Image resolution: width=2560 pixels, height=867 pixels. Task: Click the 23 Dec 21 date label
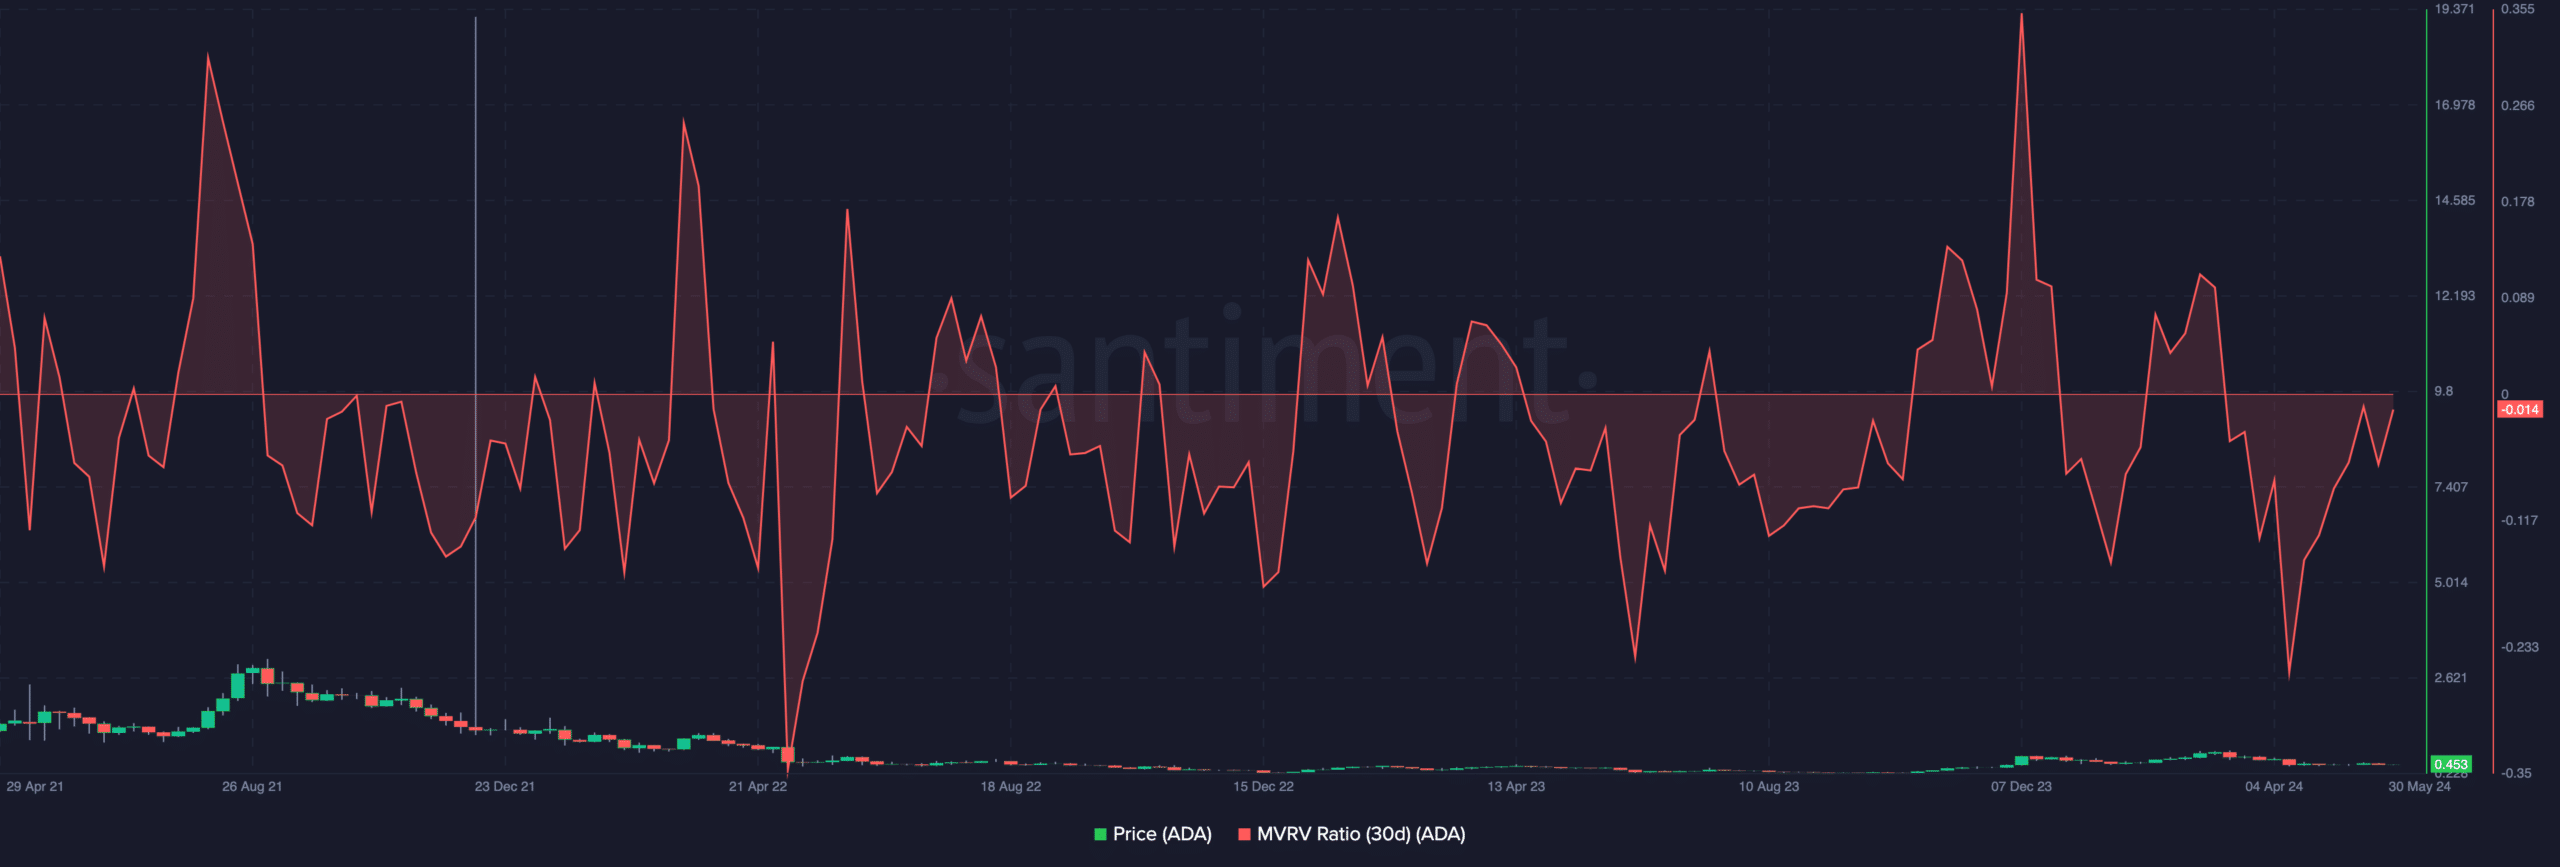505,787
